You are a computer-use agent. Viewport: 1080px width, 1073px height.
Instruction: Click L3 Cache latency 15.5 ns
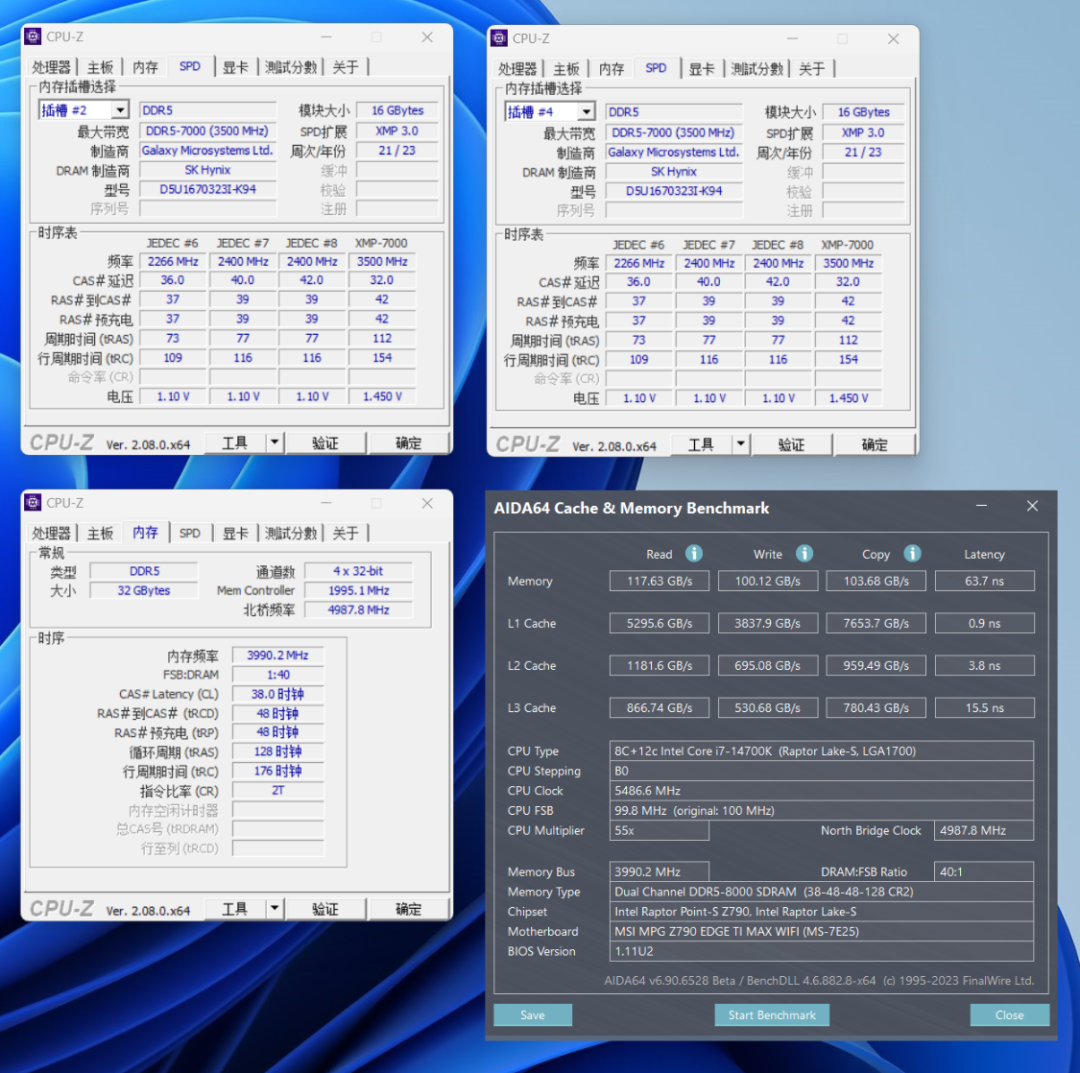coord(984,707)
